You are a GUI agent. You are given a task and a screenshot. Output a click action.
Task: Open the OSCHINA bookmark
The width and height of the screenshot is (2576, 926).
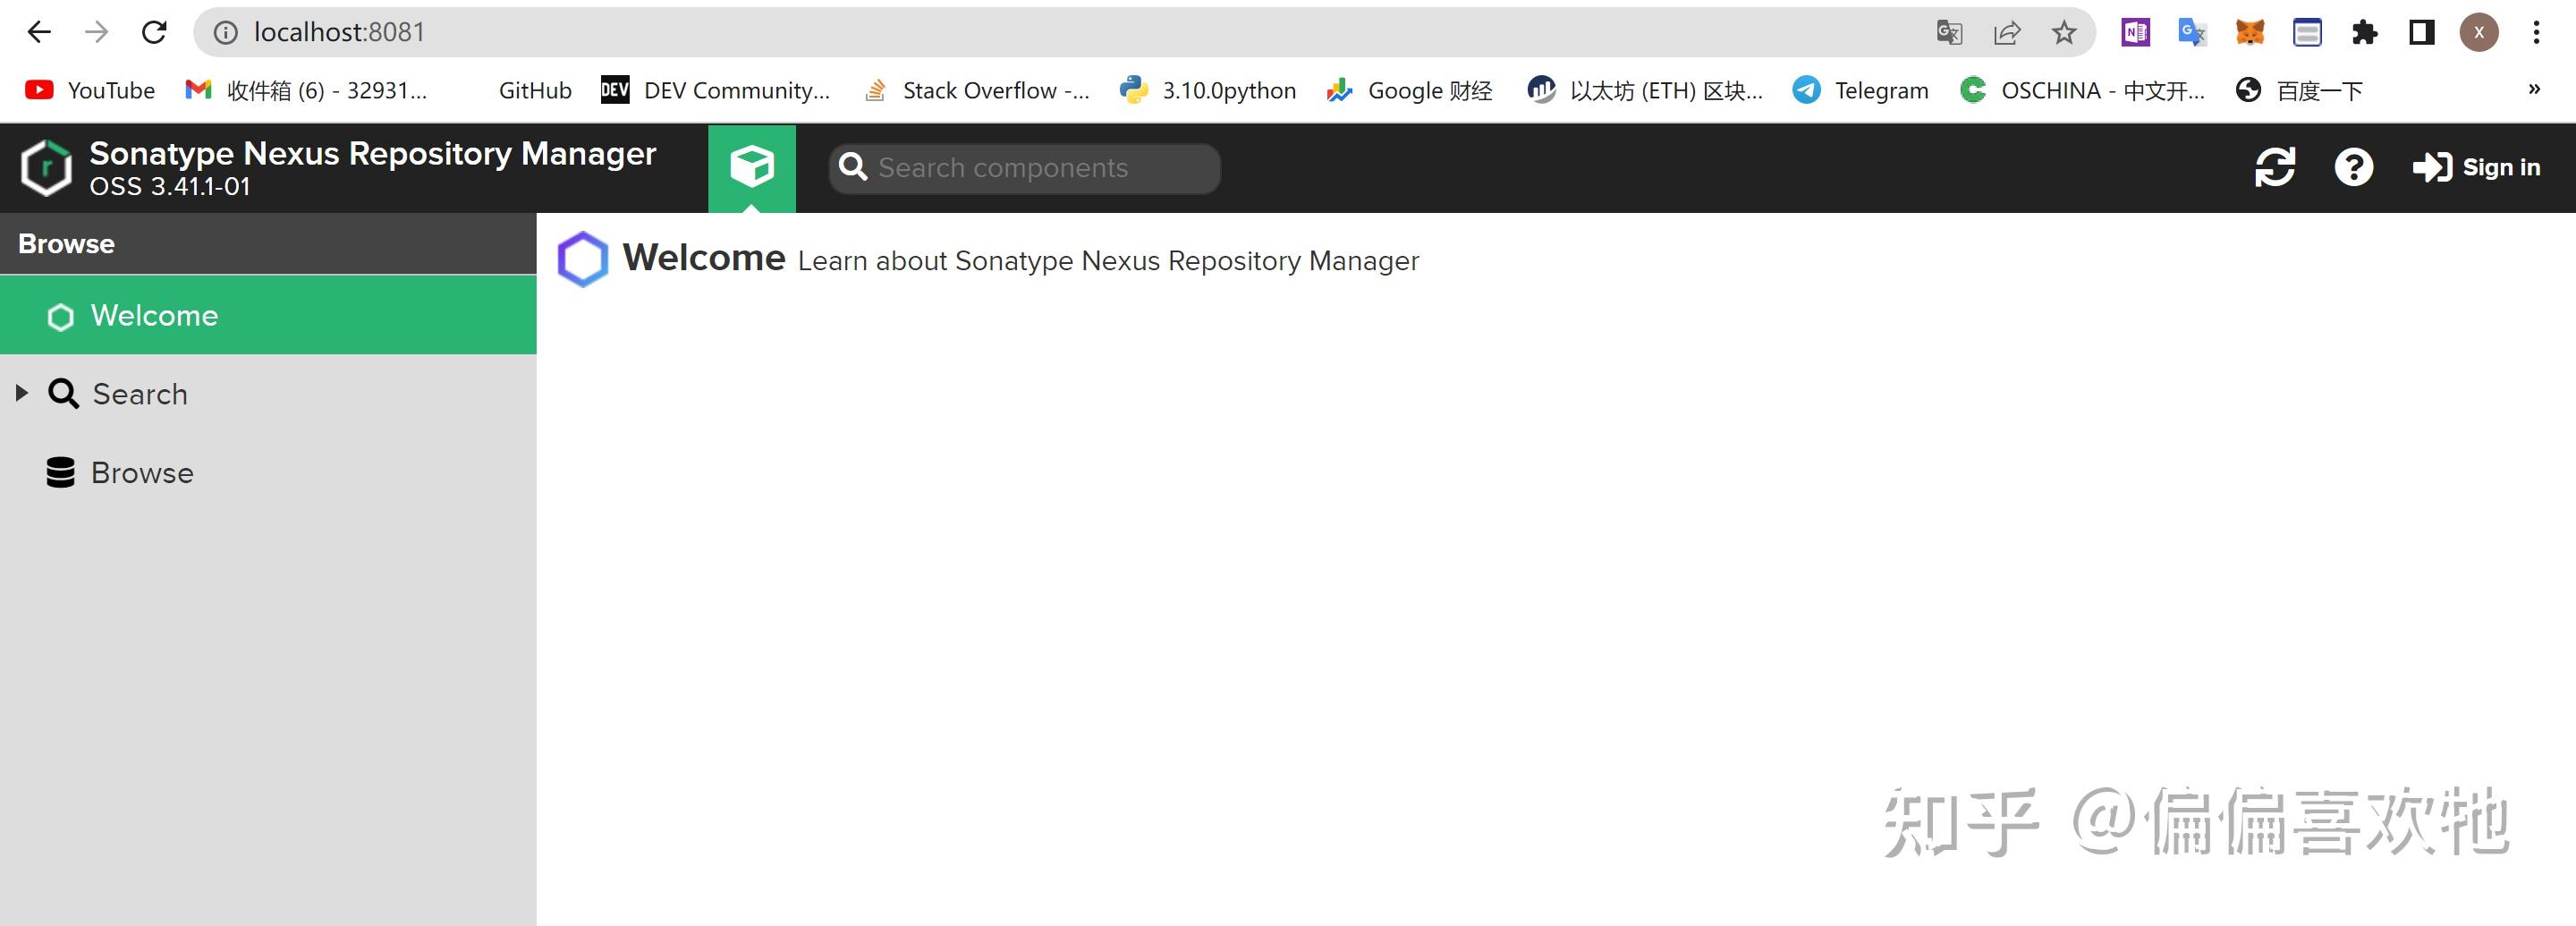point(2083,90)
